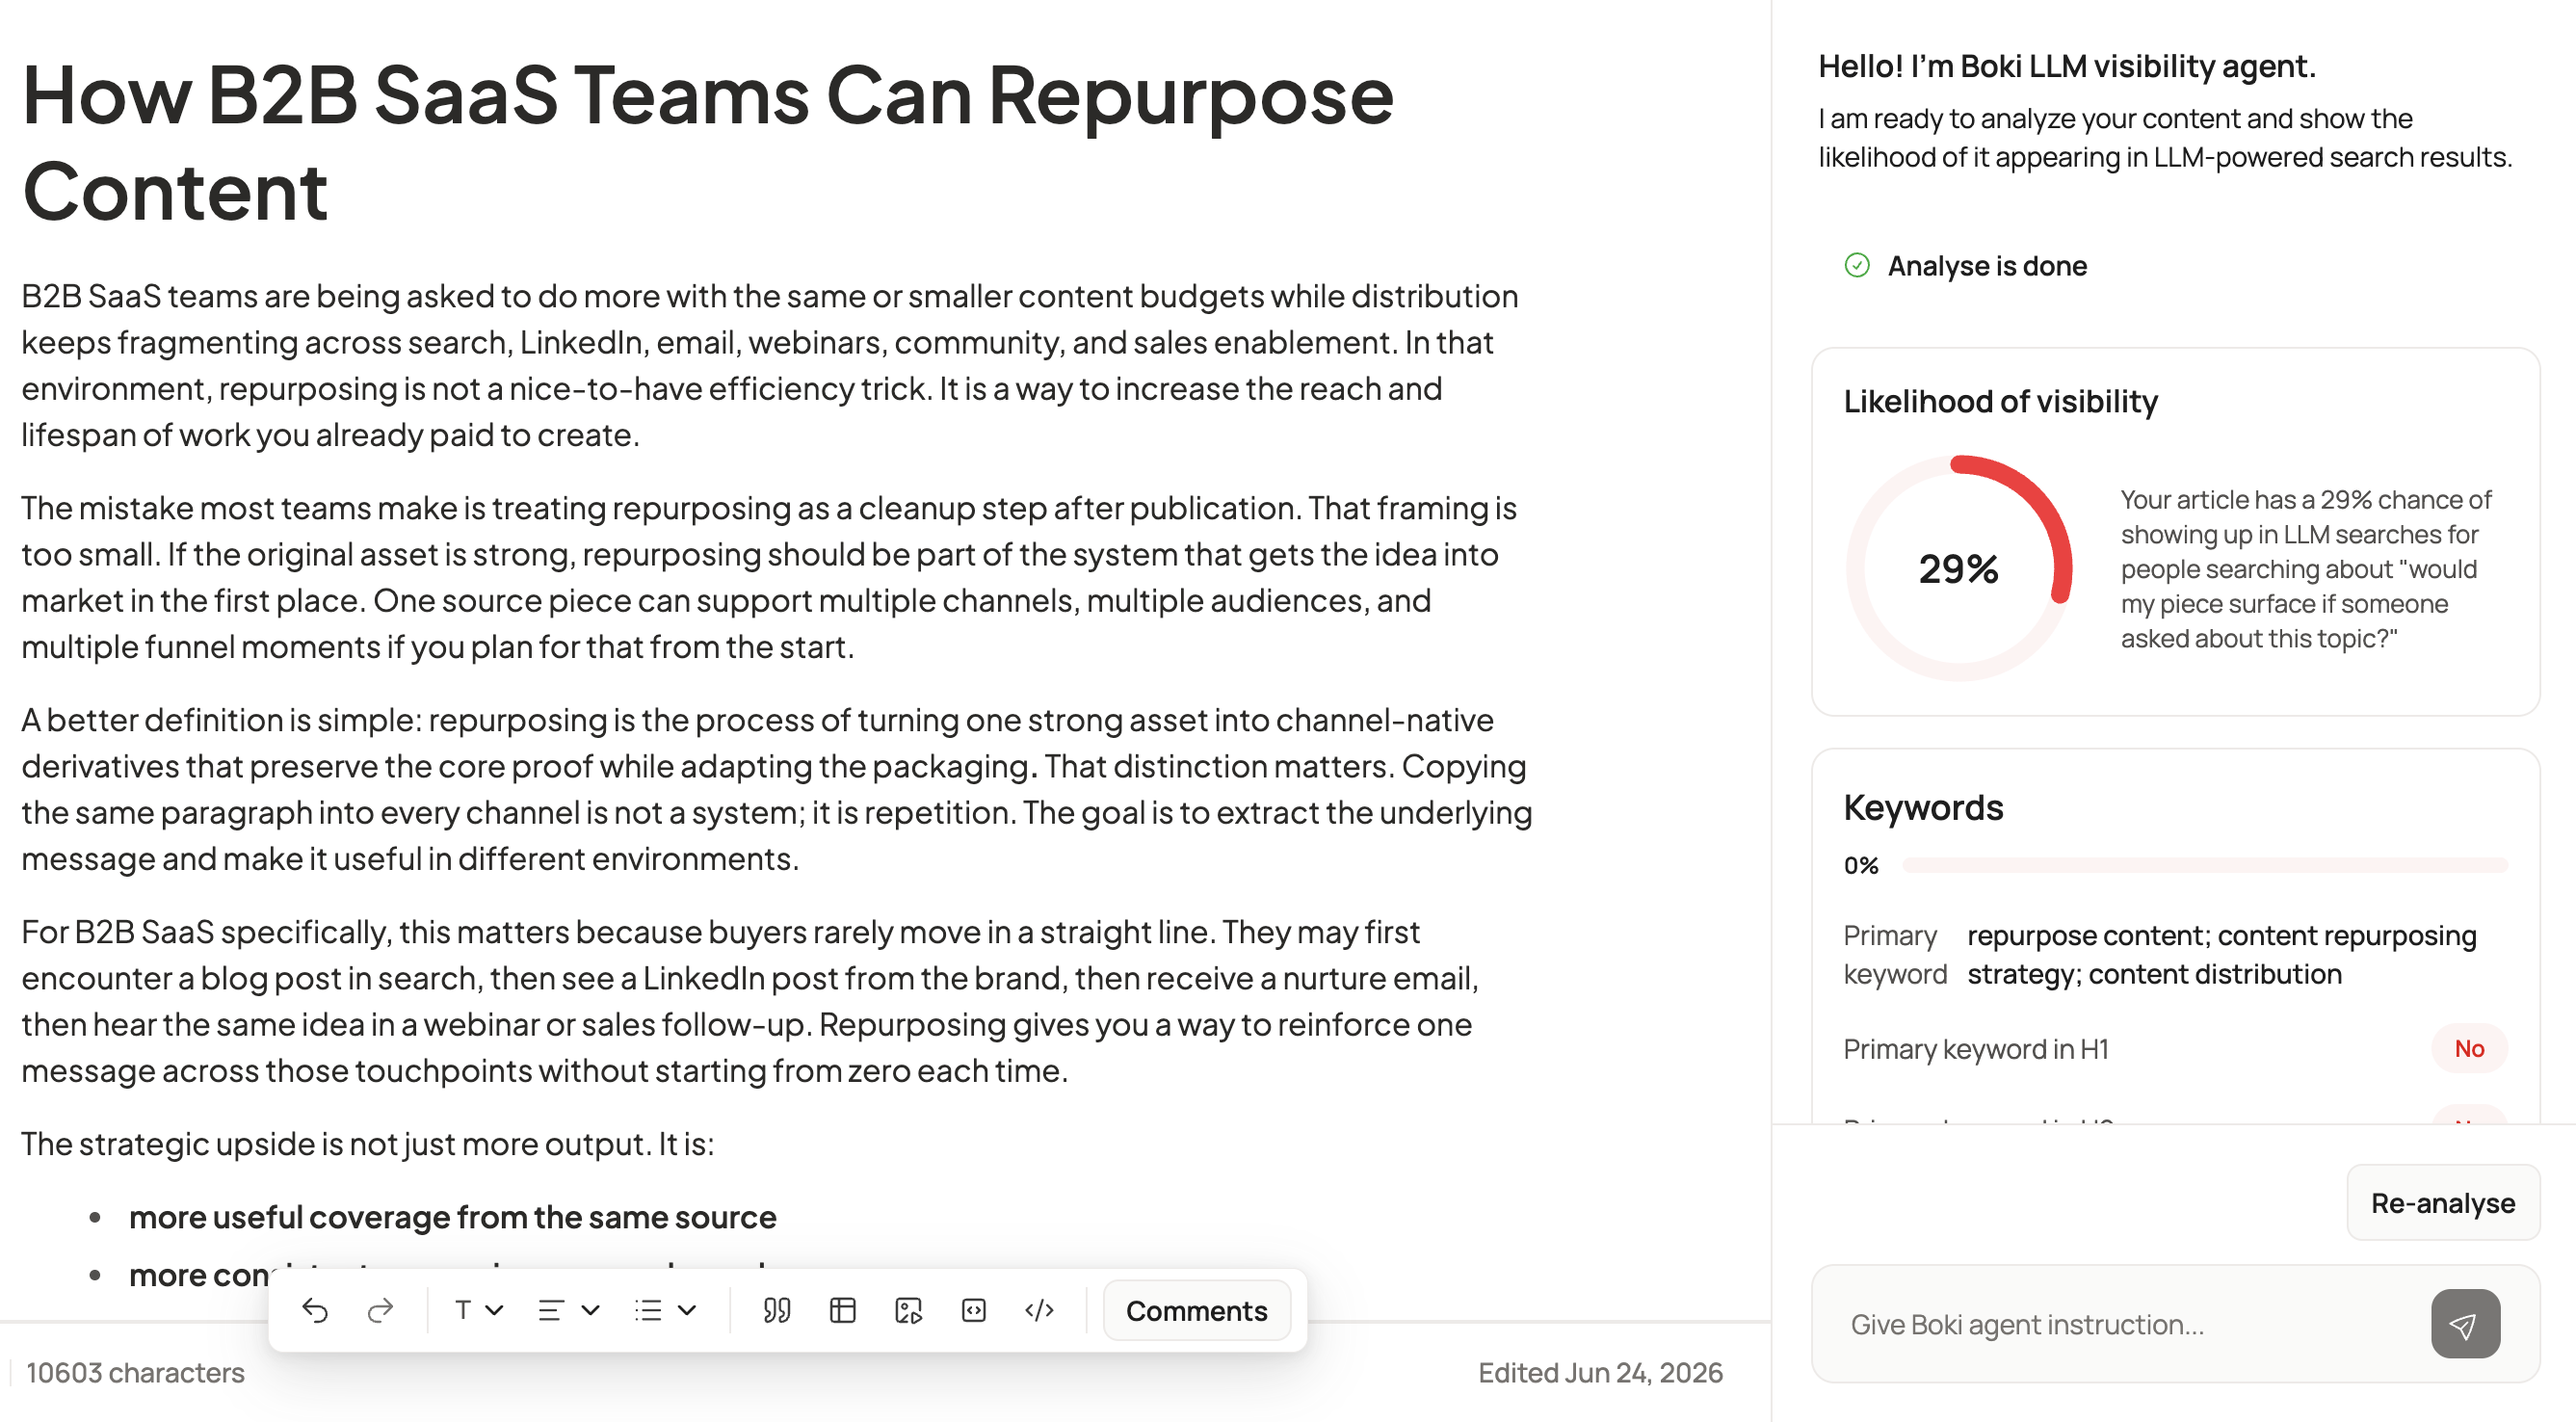The image size is (2576, 1422).
Task: Expand the list type dropdown
Action: (666, 1310)
